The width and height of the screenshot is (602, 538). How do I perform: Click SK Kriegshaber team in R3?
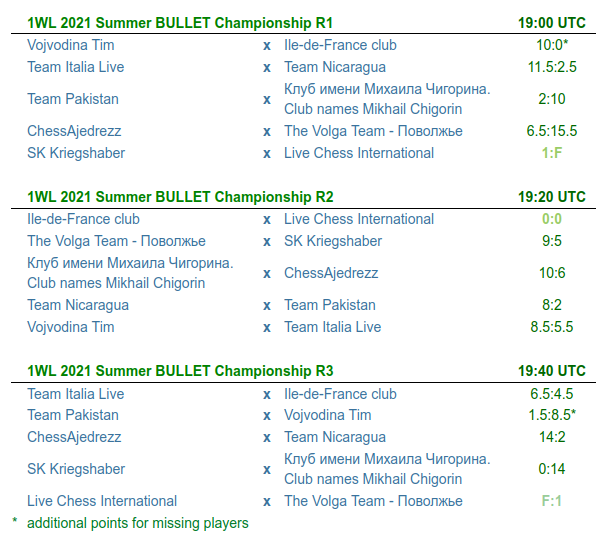pos(76,469)
